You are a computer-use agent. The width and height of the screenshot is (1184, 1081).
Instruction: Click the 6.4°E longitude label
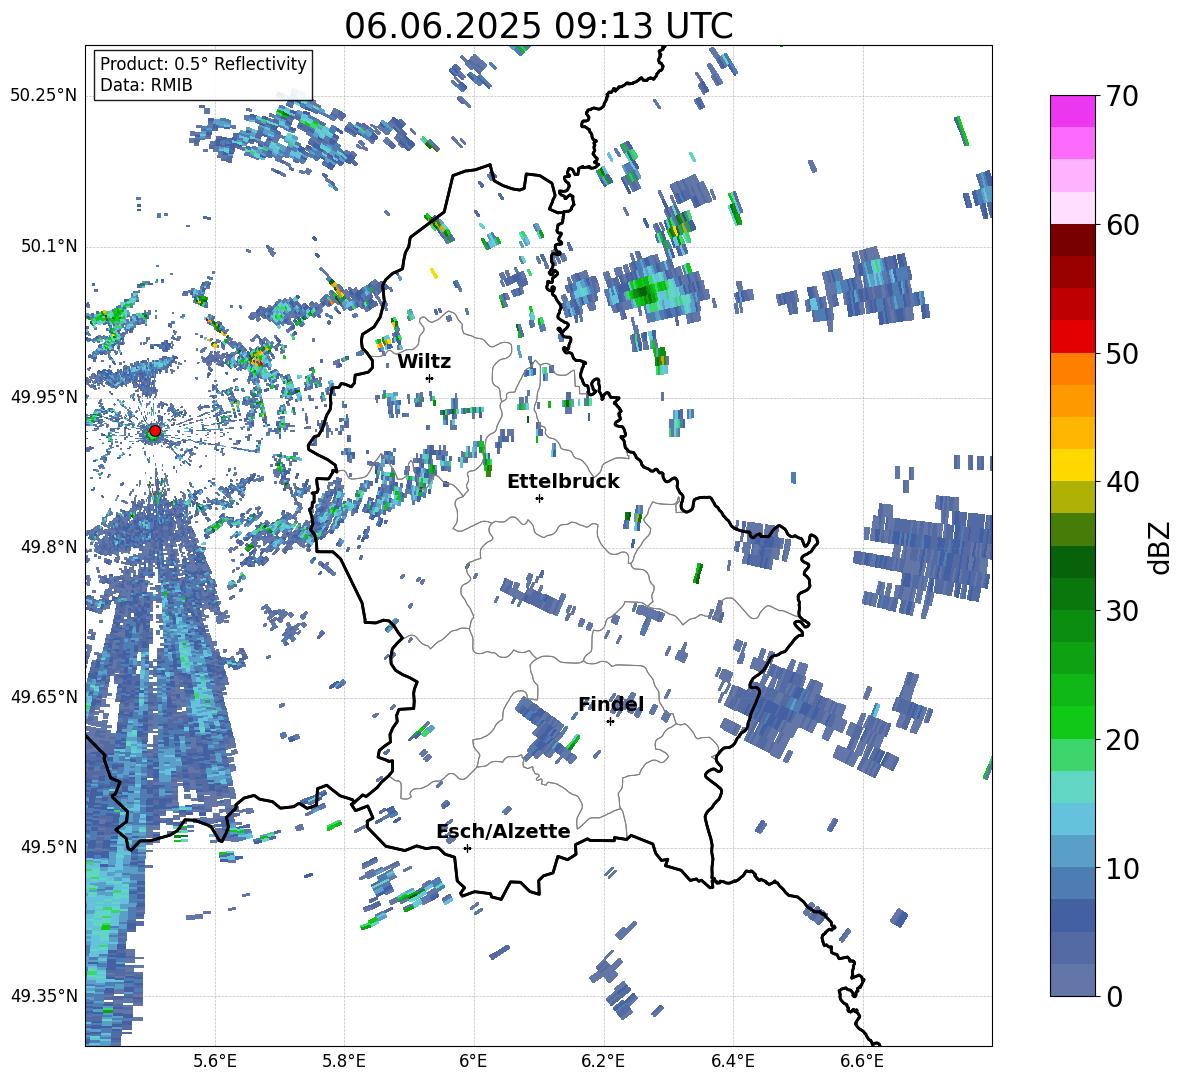coord(732,1062)
